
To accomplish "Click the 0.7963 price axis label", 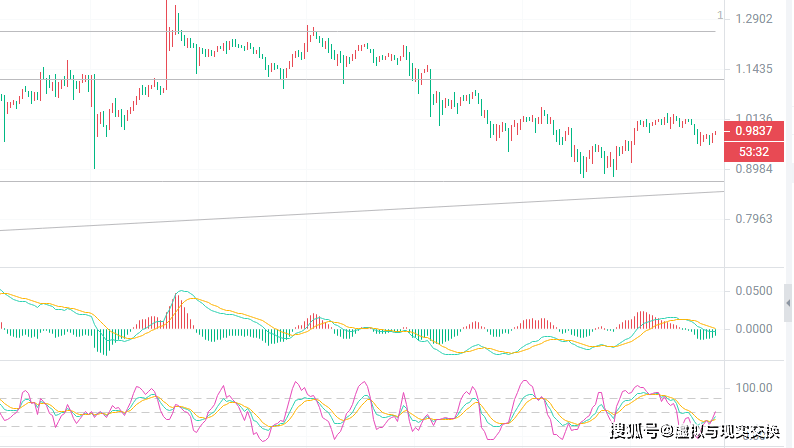I will (x=753, y=218).
